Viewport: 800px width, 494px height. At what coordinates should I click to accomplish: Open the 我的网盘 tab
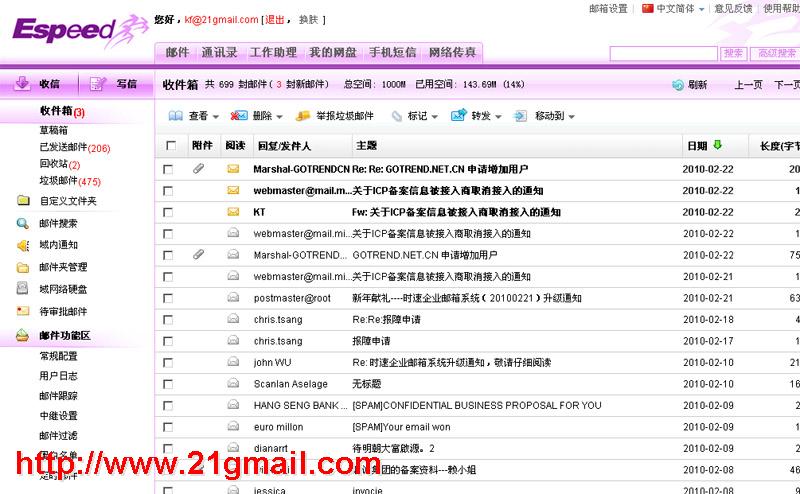click(x=332, y=53)
